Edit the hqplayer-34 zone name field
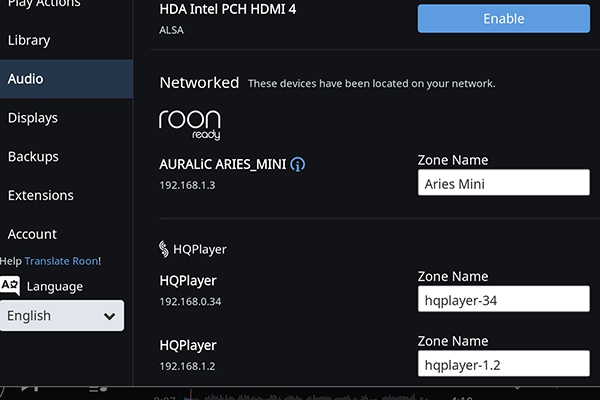 pyautogui.click(x=504, y=299)
